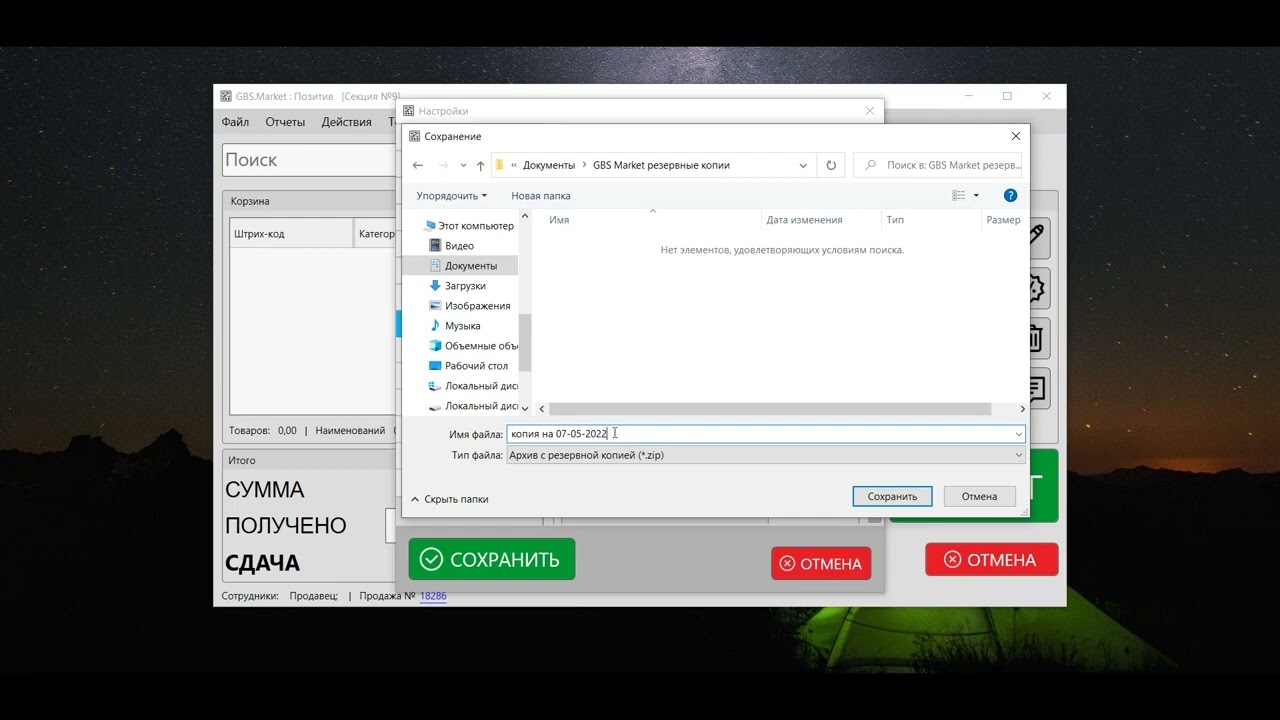This screenshot has width=1280, height=720.
Task: Open the view options dropdown arrow
Action: pyautogui.click(x=976, y=195)
